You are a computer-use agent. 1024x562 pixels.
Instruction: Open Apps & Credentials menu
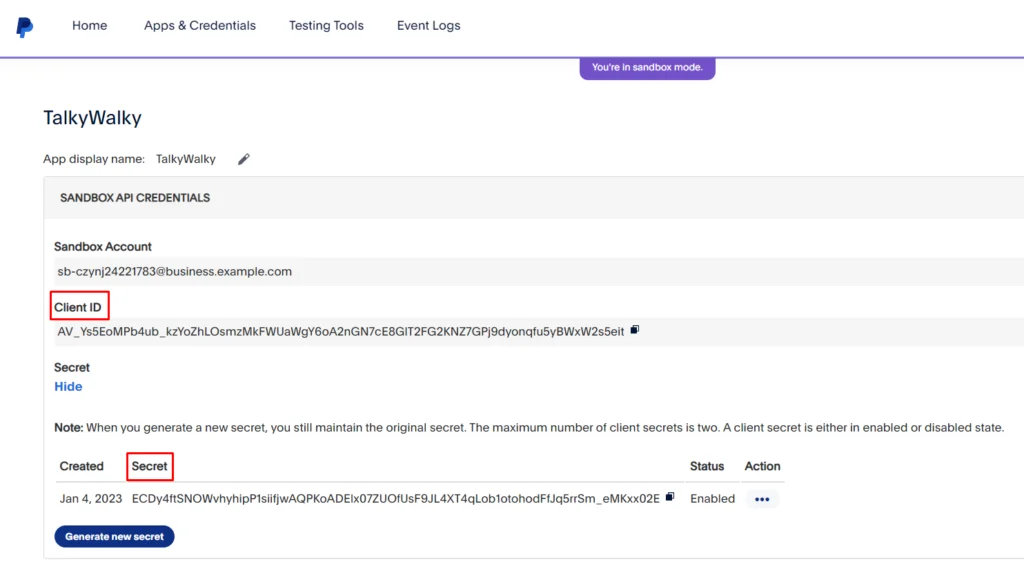[x=200, y=25]
